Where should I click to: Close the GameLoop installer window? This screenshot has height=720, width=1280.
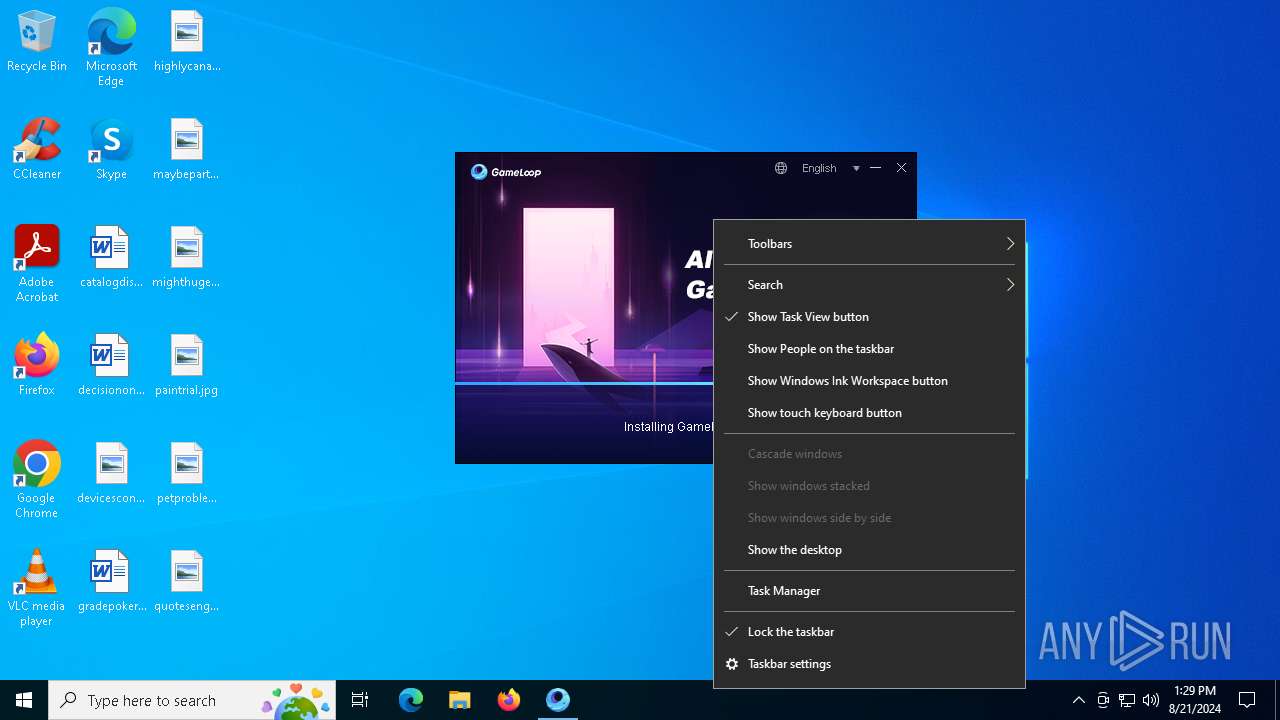(901, 168)
